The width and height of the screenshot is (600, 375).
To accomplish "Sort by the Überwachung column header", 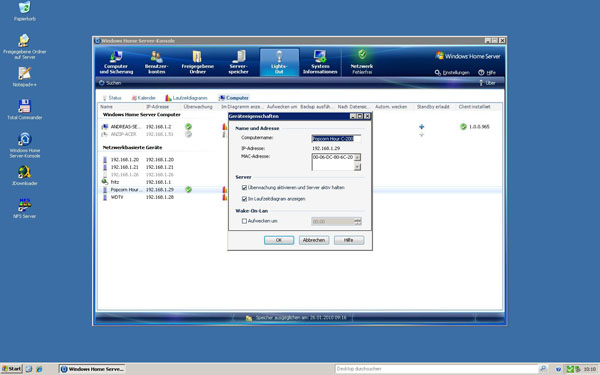I will tap(198, 107).
